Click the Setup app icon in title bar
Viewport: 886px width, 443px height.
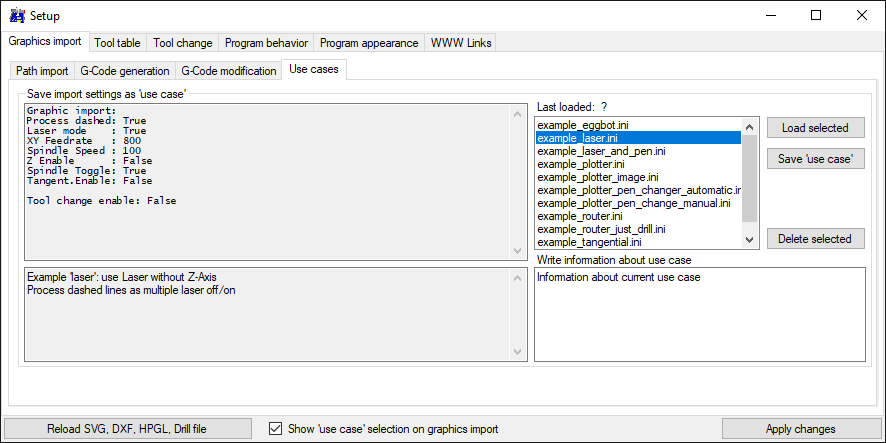(x=17, y=16)
